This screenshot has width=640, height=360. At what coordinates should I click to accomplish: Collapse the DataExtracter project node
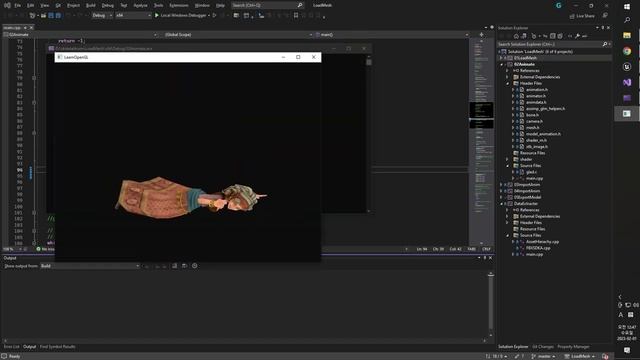[x=502, y=204]
